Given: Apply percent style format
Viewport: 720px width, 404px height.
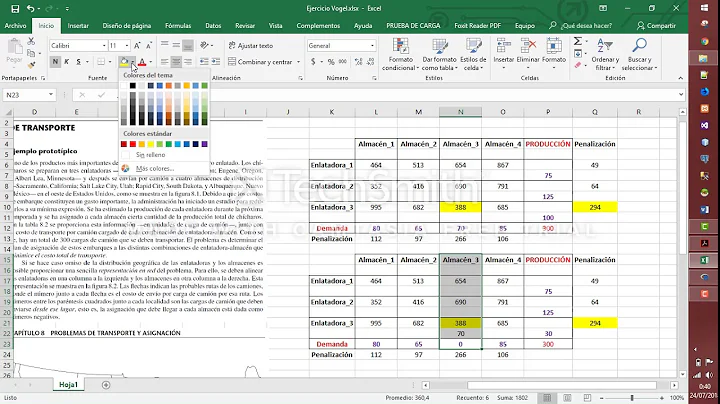Looking at the screenshot, I should (331, 62).
